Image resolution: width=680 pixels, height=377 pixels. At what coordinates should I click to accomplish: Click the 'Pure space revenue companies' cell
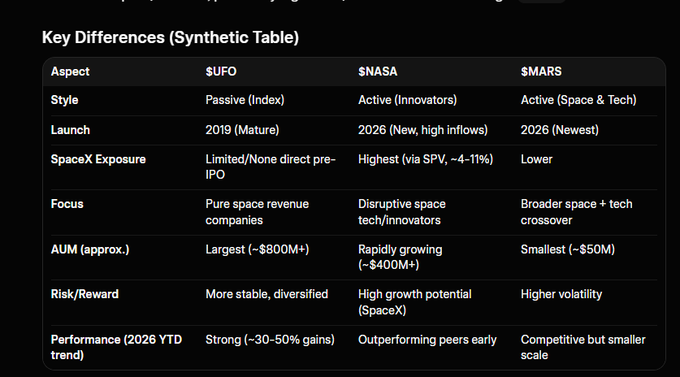[x=257, y=212]
